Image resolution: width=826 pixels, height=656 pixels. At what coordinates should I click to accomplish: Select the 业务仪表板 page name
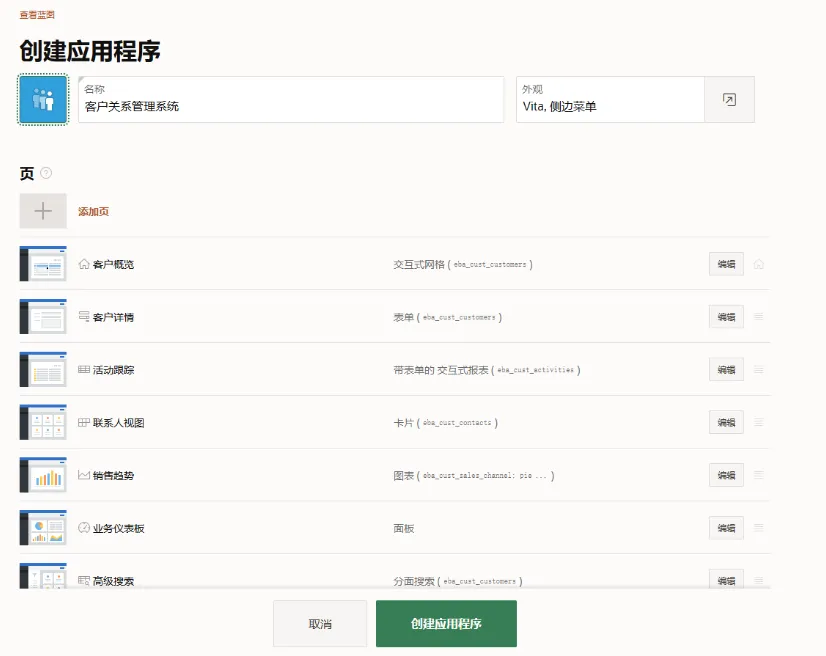click(x=119, y=528)
